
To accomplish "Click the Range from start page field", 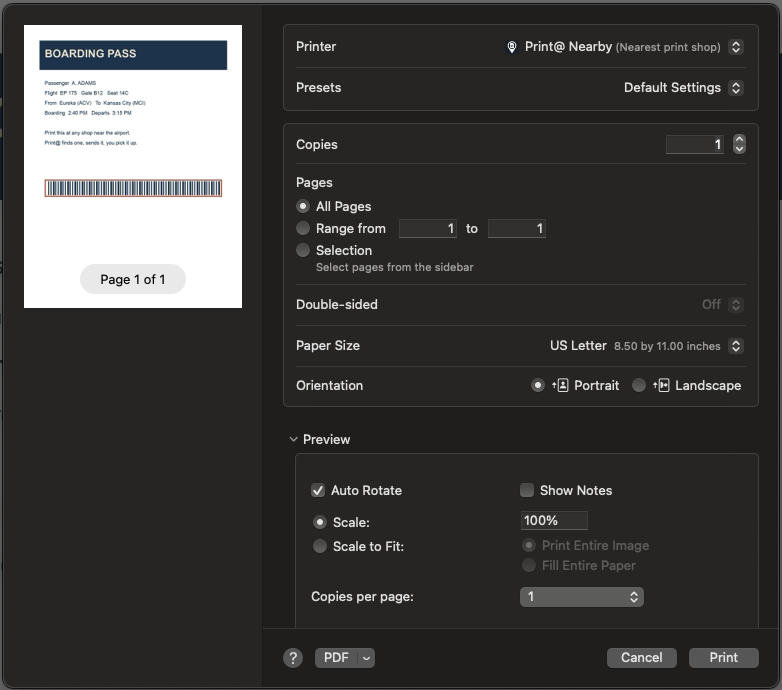I will pyautogui.click(x=428, y=228).
